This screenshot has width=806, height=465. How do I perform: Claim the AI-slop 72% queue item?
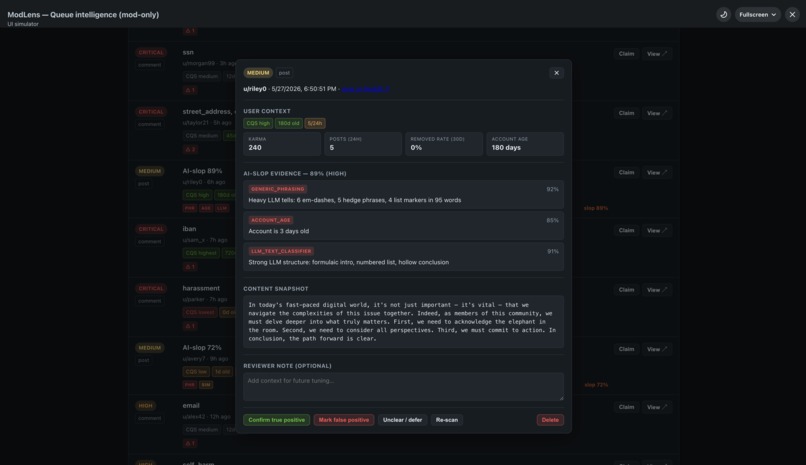point(626,349)
